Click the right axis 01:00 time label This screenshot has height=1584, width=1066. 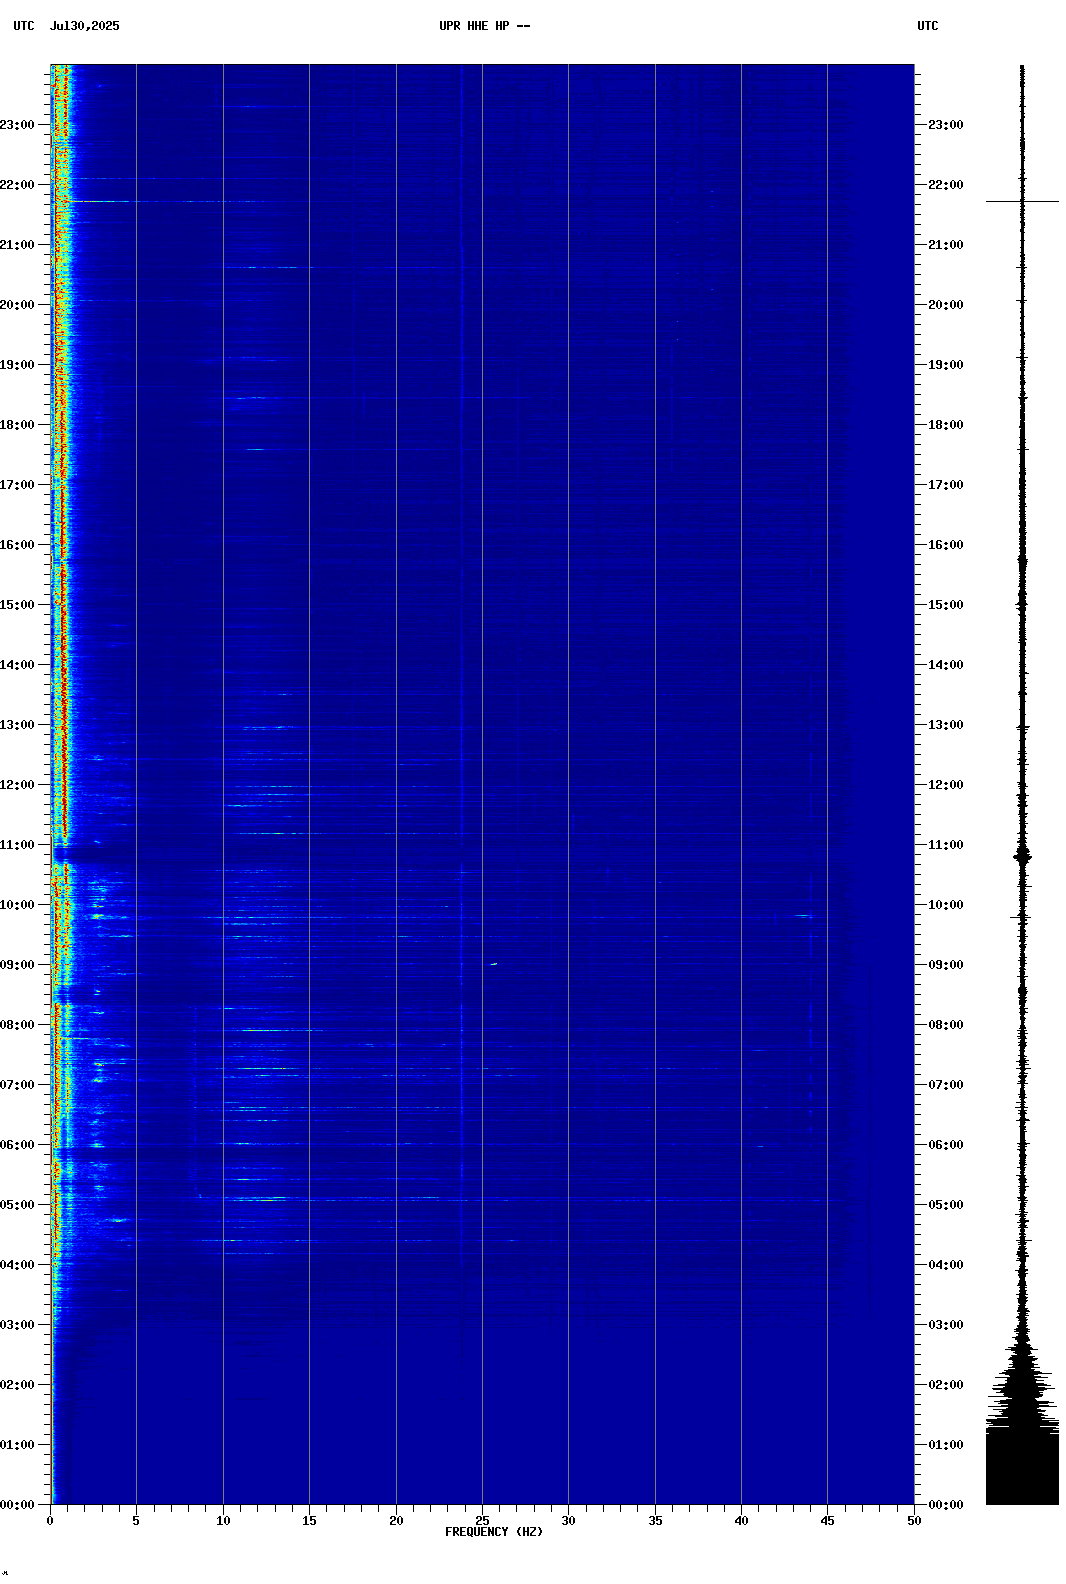(x=946, y=1445)
